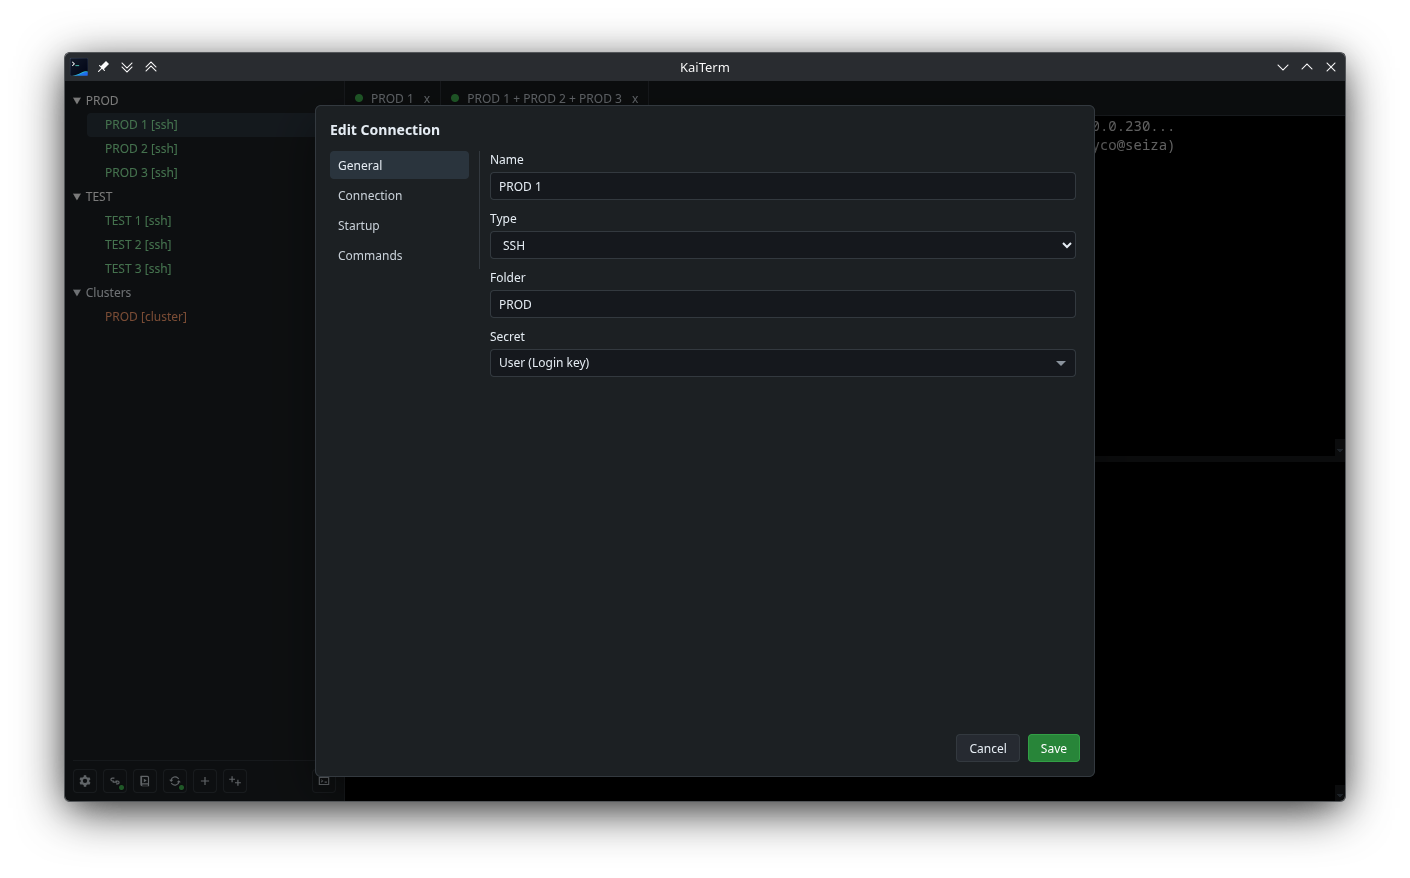This screenshot has height=878, width=1410.
Task: Click the Name input field
Action: coord(782,186)
